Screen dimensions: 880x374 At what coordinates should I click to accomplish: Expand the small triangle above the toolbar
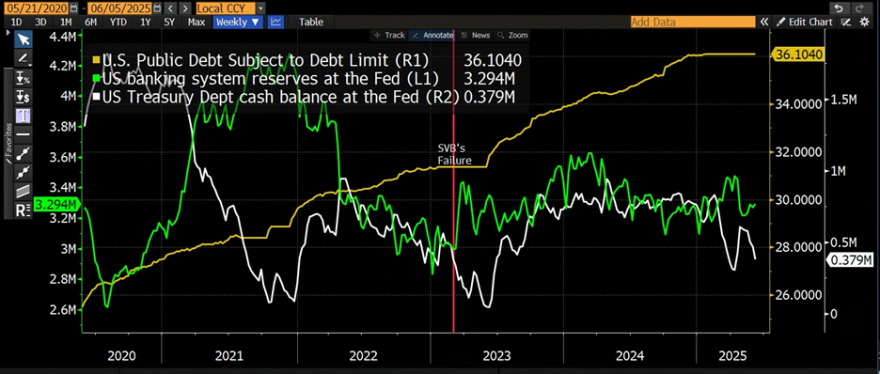coord(8,33)
